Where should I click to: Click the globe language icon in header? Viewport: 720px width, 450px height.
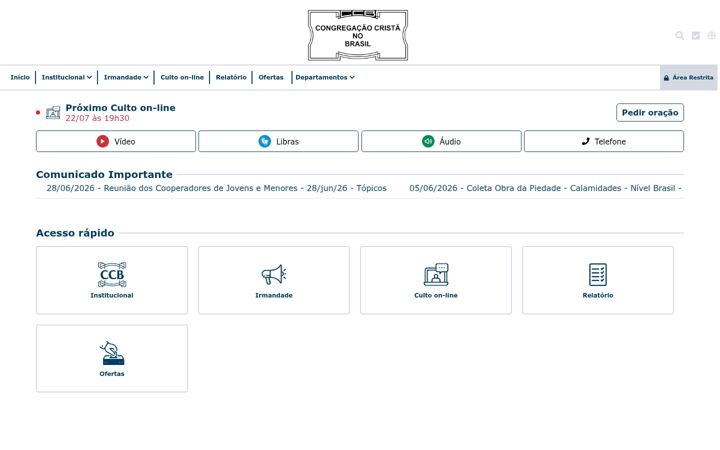(711, 36)
